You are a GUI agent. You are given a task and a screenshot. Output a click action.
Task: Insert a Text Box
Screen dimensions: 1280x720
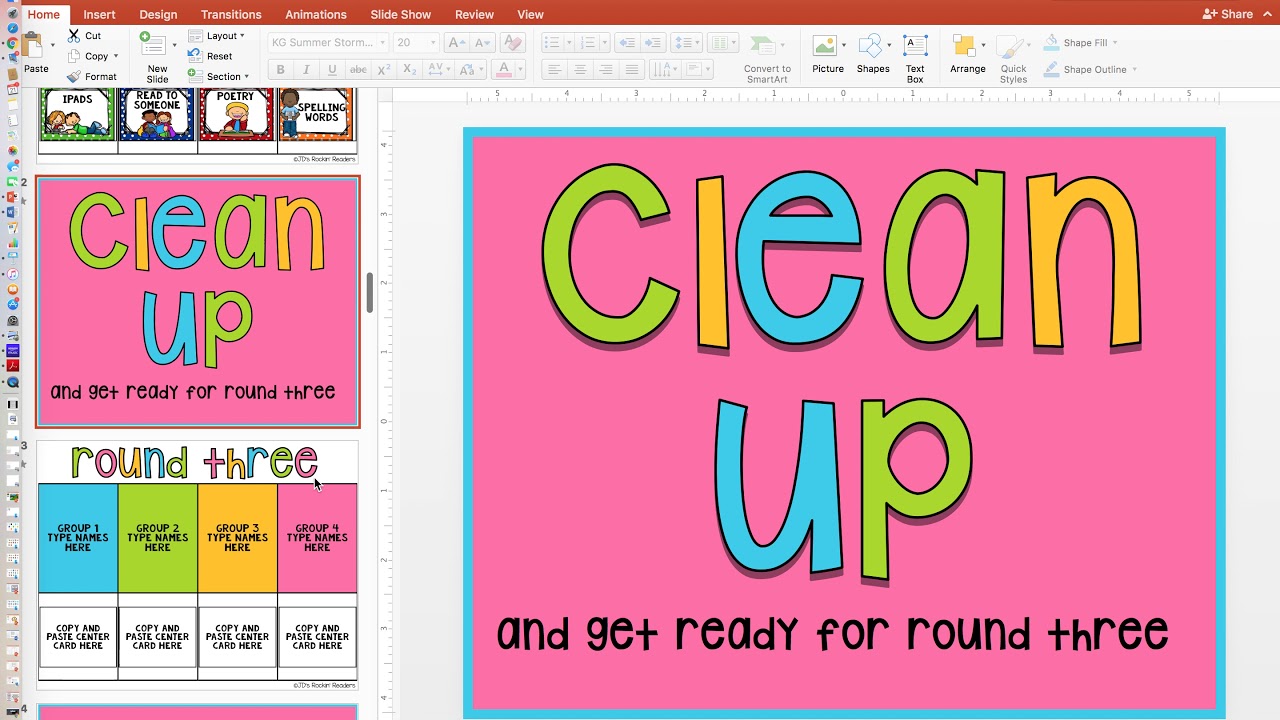coord(915,58)
